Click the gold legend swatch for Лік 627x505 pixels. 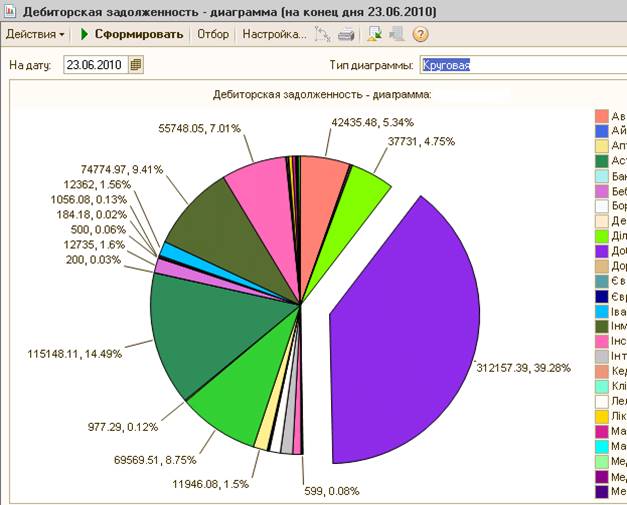tap(602, 417)
